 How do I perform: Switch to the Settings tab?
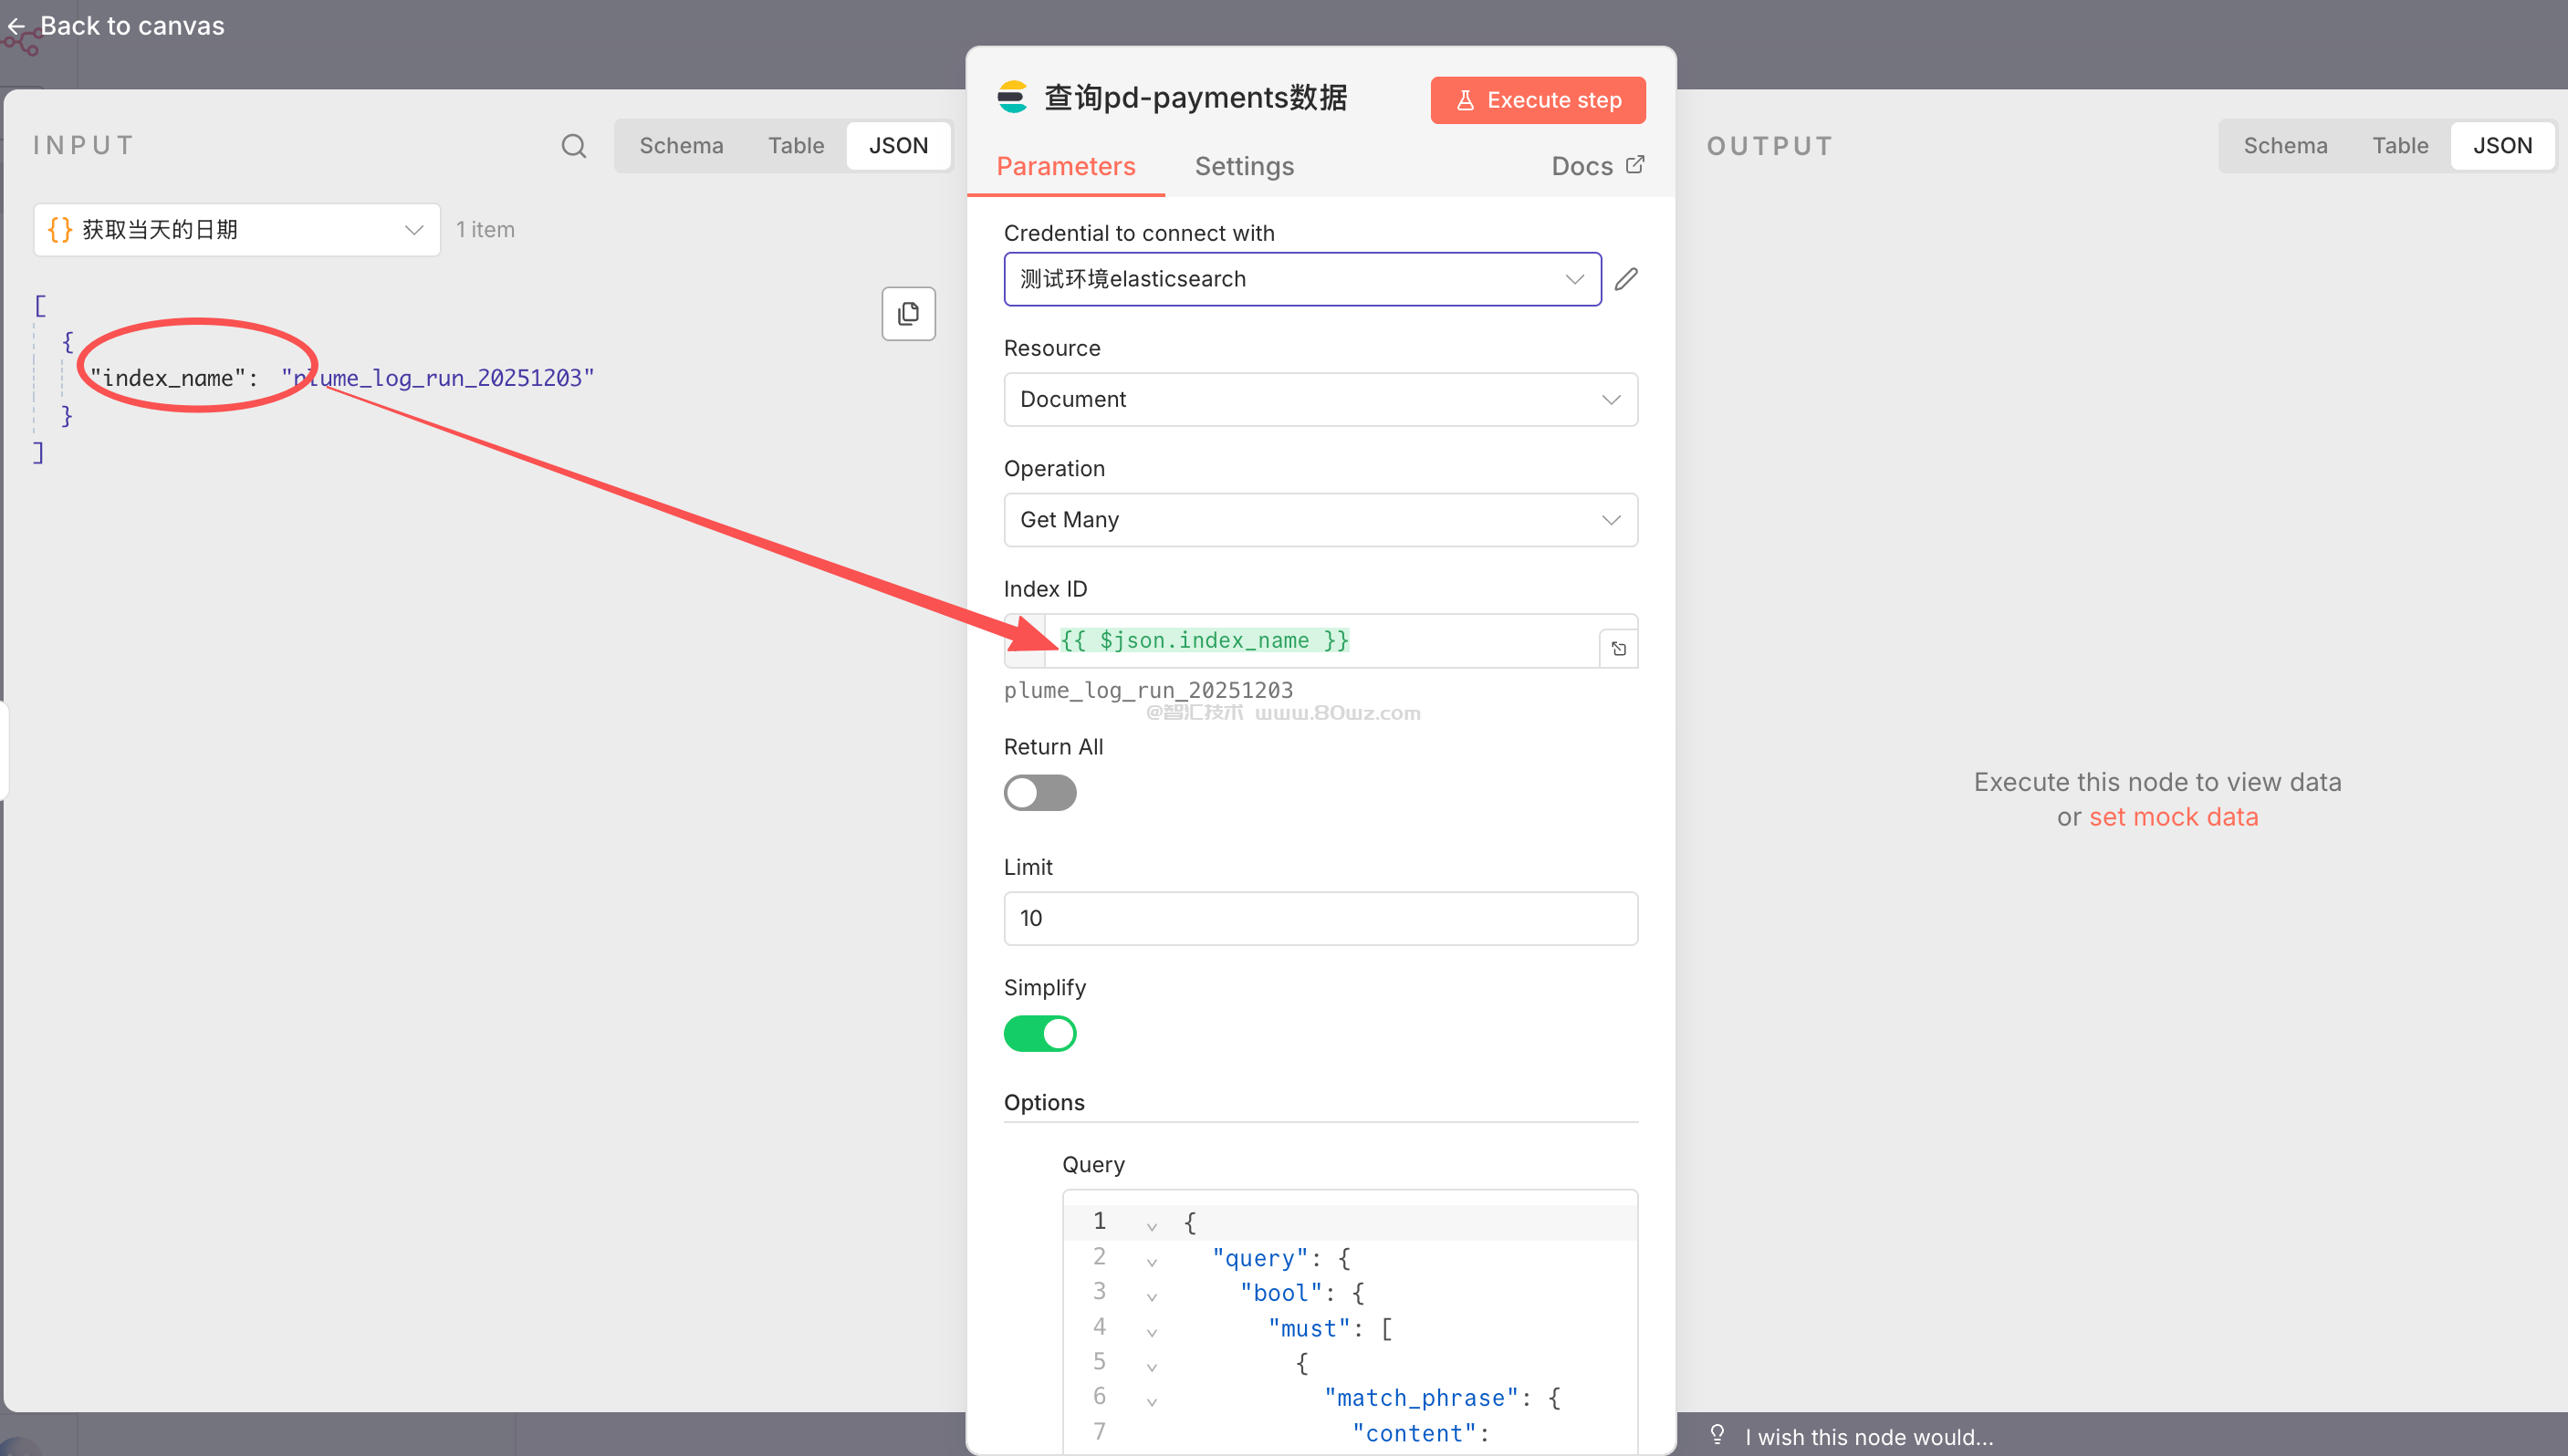1243,166
